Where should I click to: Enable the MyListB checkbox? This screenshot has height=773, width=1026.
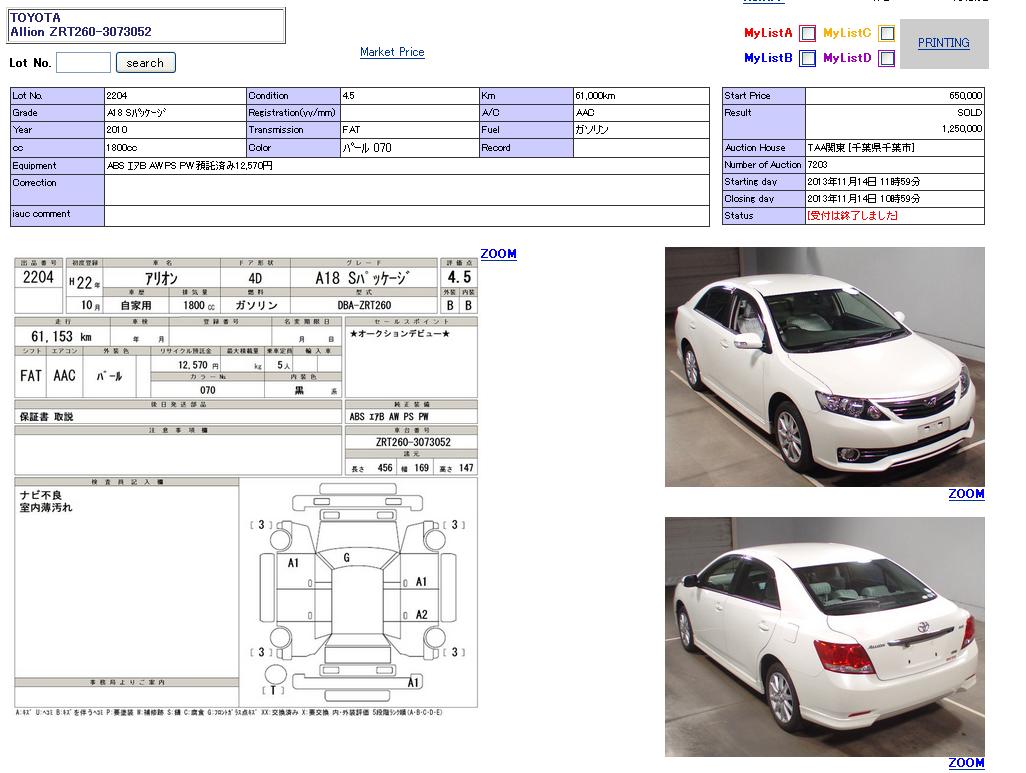pos(807,59)
